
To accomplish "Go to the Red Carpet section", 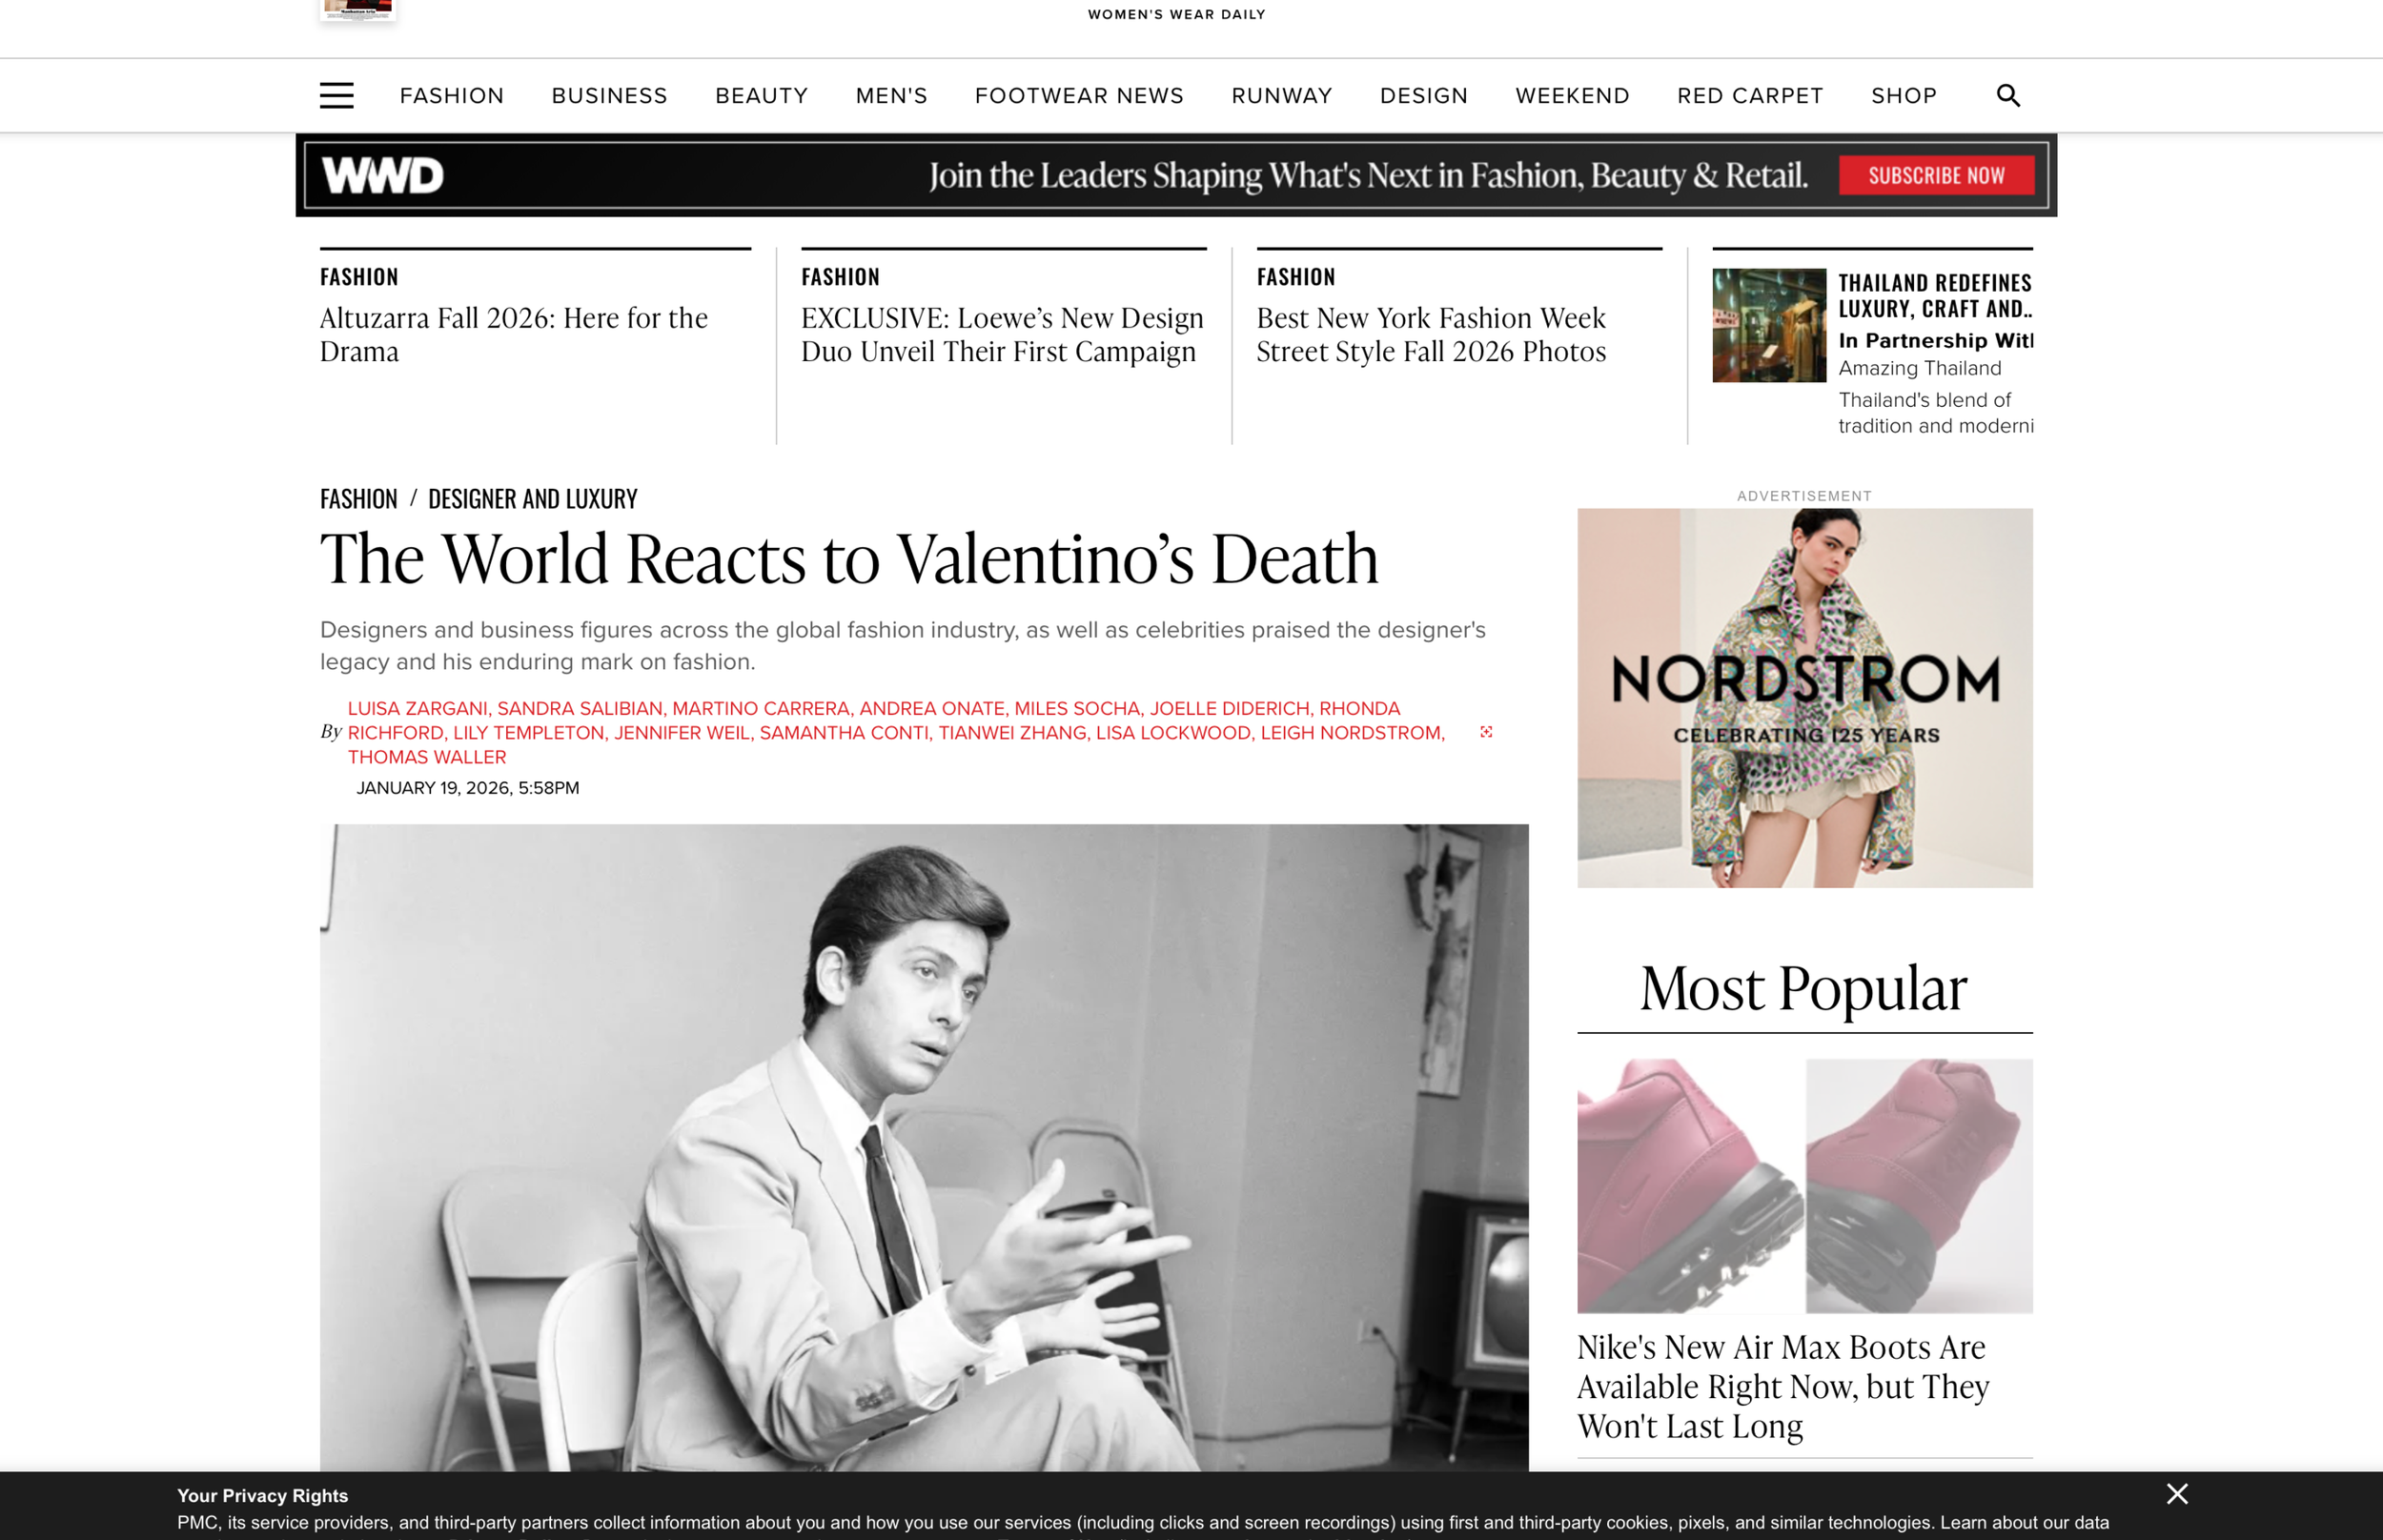I will 1749,95.
